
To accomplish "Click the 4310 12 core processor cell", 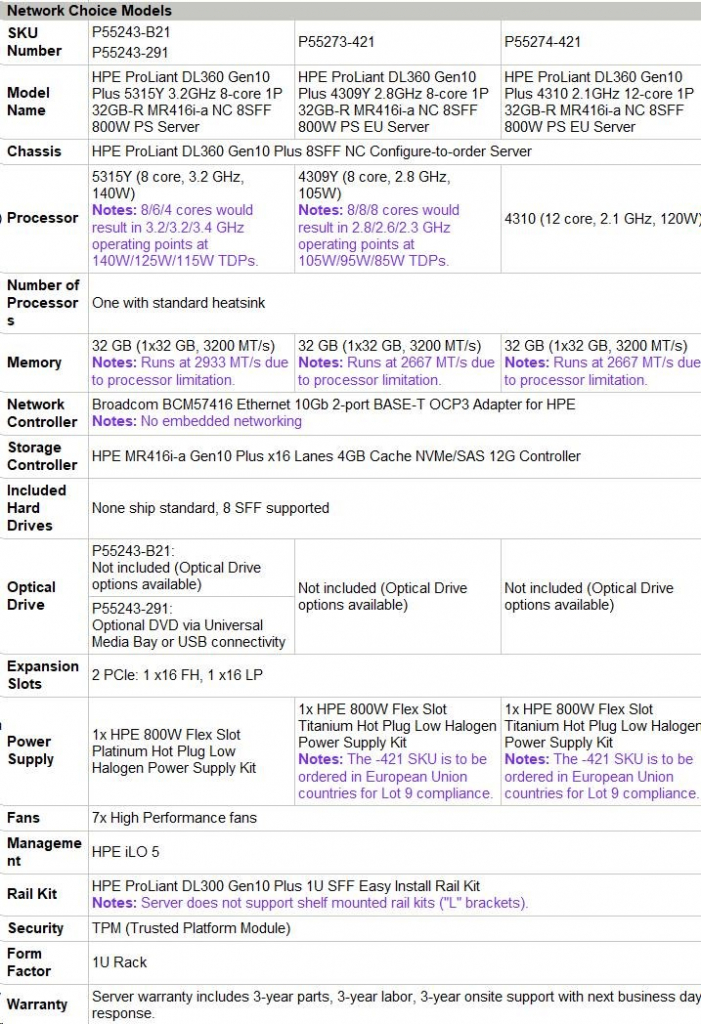I will point(602,218).
